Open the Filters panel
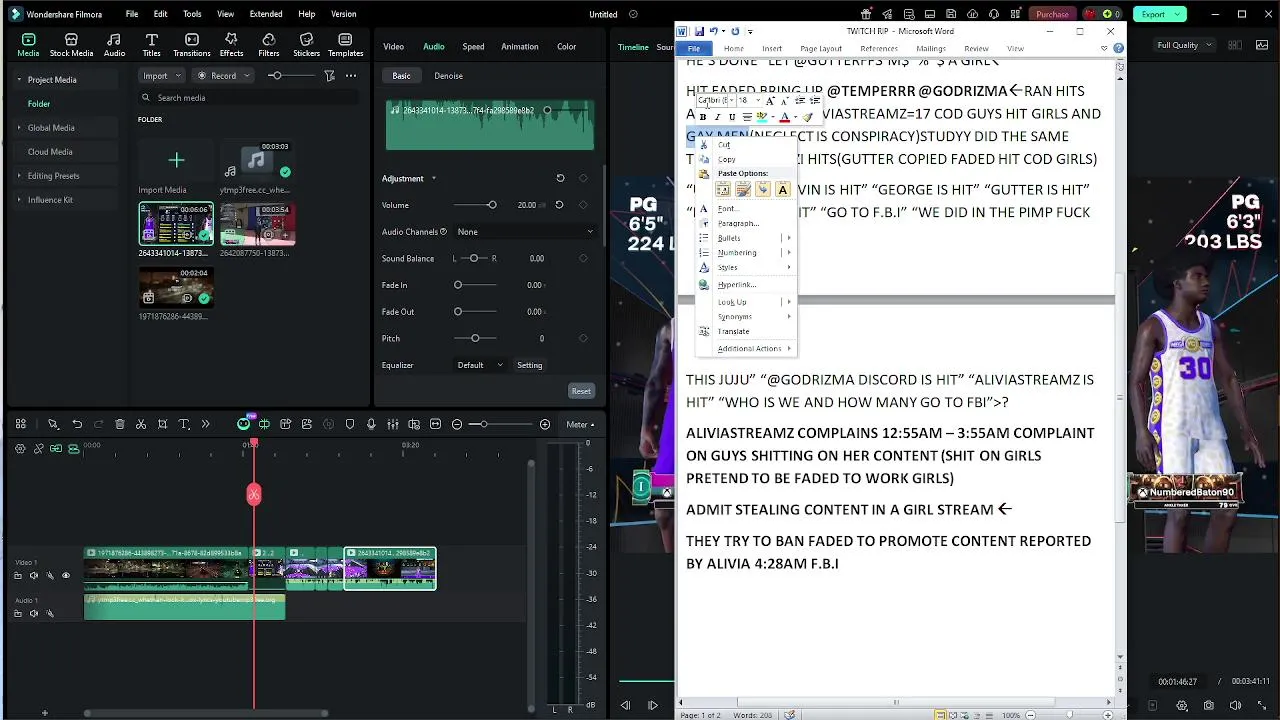1280x720 pixels. click(x=268, y=45)
